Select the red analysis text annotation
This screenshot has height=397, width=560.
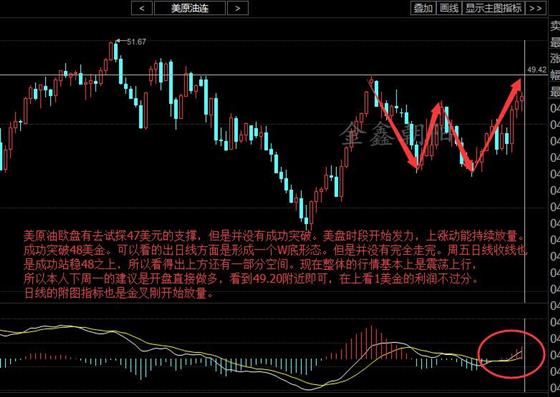point(275,264)
